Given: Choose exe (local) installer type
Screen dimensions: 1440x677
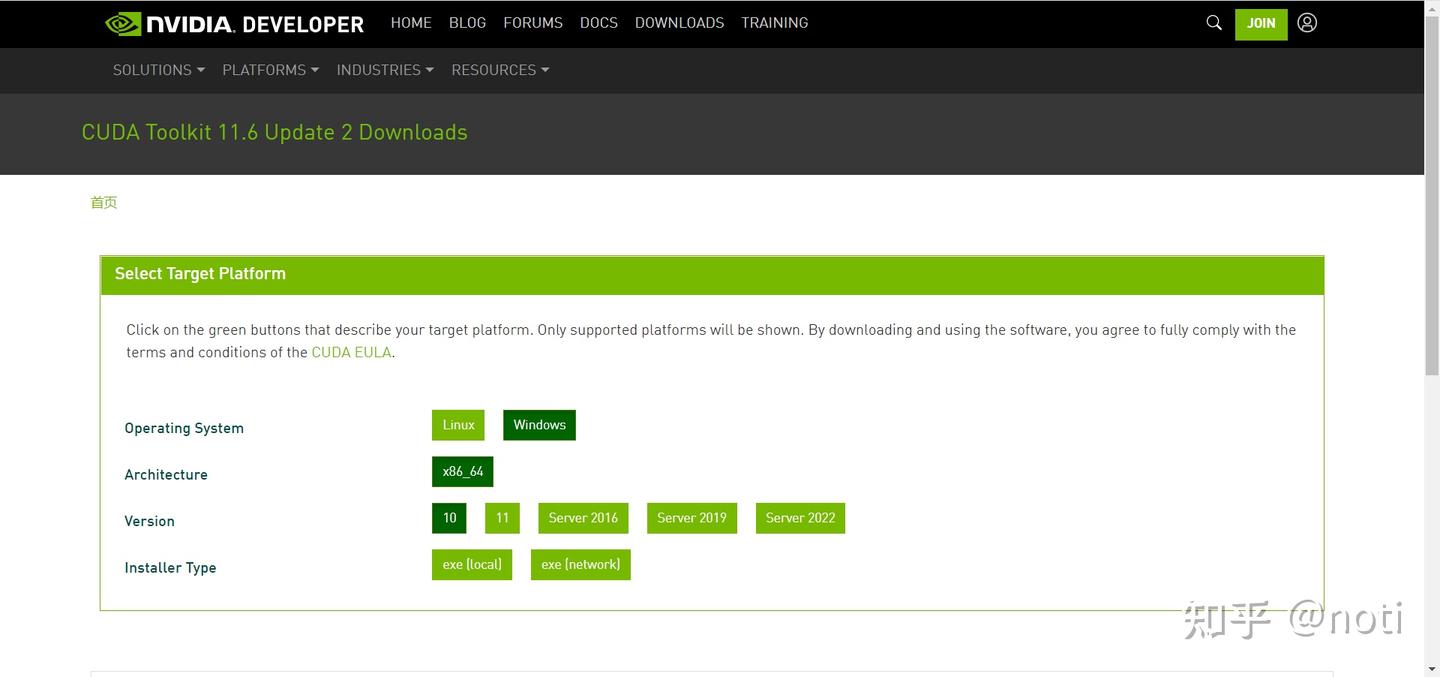Looking at the screenshot, I should (x=472, y=565).
